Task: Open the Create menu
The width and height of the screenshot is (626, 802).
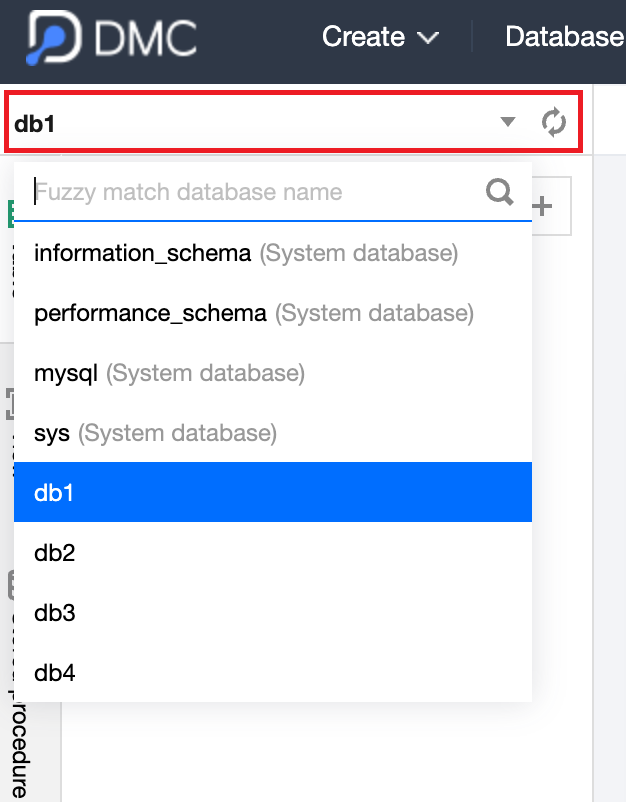Action: pos(366,38)
